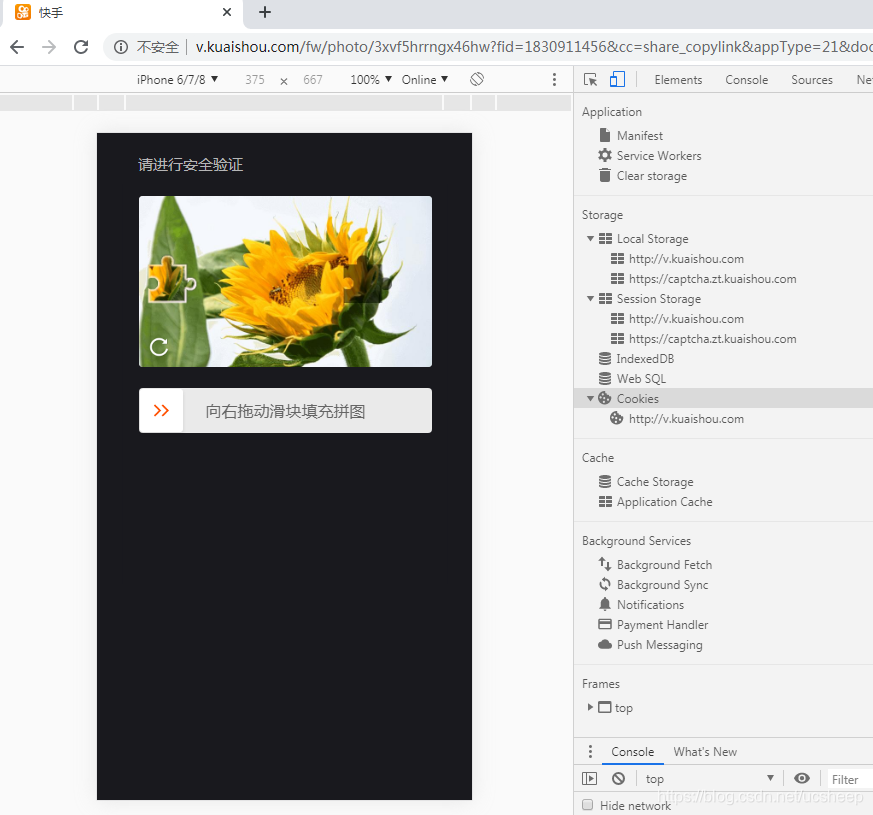Check the Hide network checkbox
Image resolution: width=873 pixels, height=815 pixels.
(x=587, y=804)
